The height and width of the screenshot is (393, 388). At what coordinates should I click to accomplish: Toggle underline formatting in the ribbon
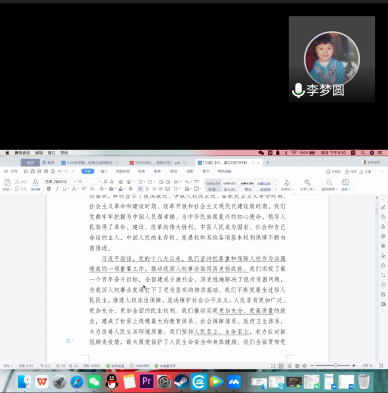(x=64, y=189)
